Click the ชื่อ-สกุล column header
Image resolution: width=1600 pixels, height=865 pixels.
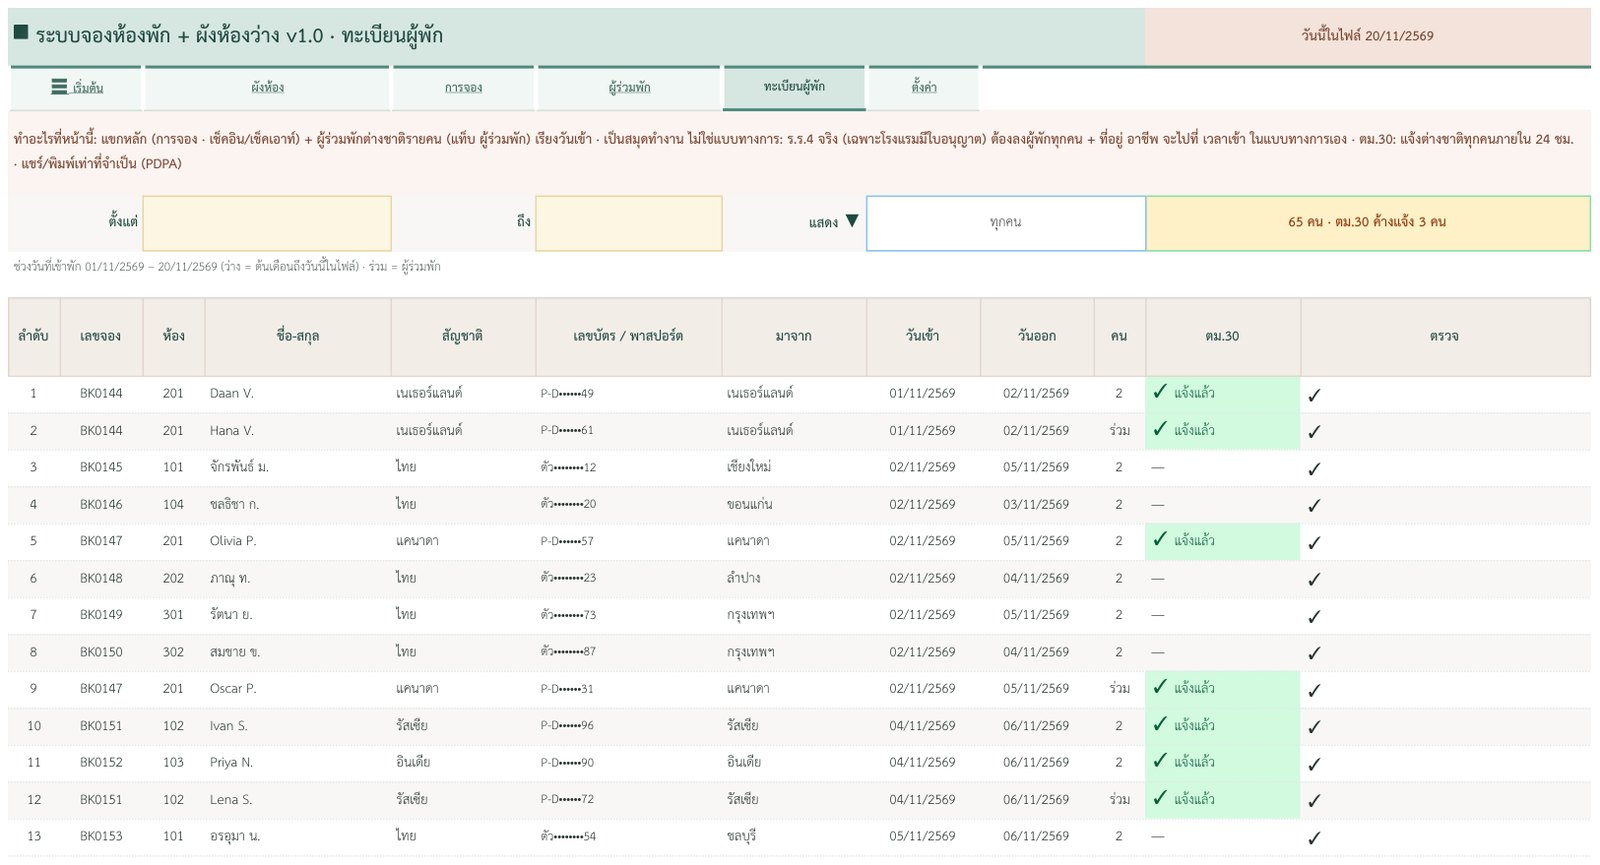298,336
